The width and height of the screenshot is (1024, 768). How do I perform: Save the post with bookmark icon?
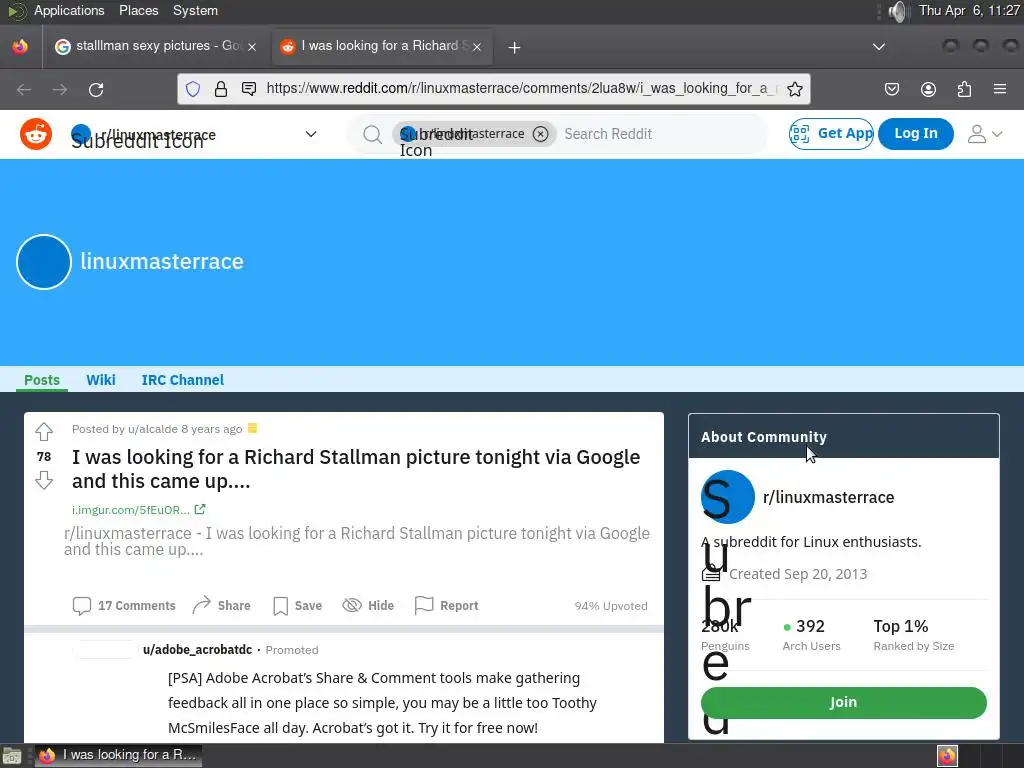coord(298,605)
